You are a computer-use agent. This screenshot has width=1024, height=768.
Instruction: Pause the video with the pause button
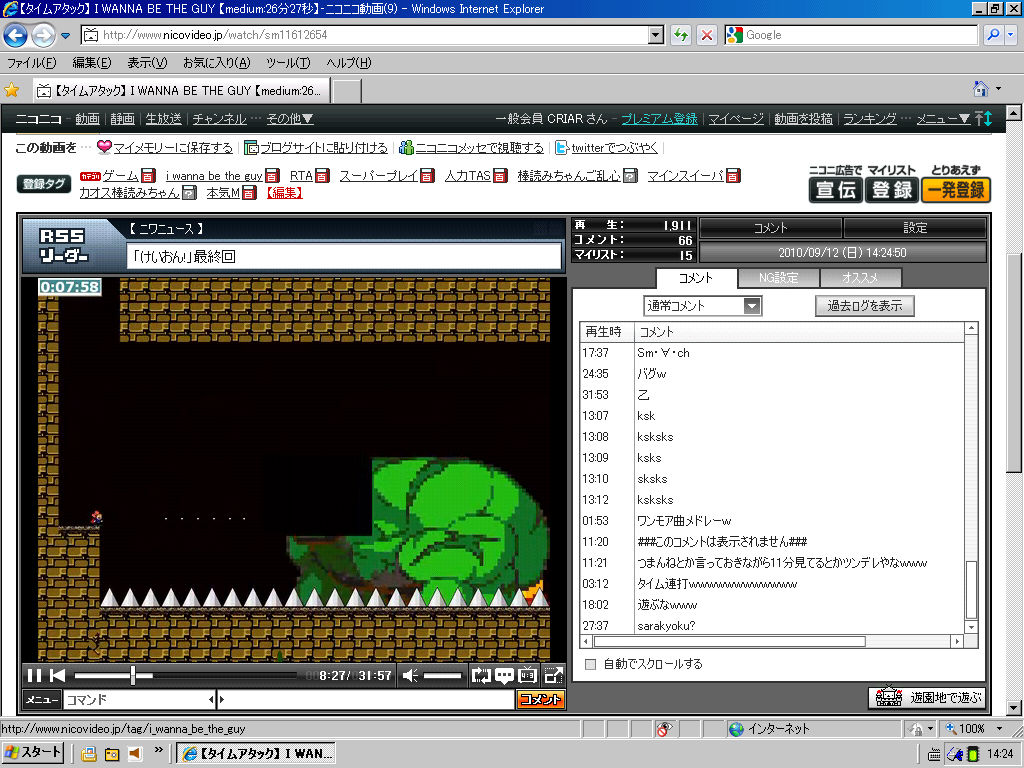coord(35,675)
